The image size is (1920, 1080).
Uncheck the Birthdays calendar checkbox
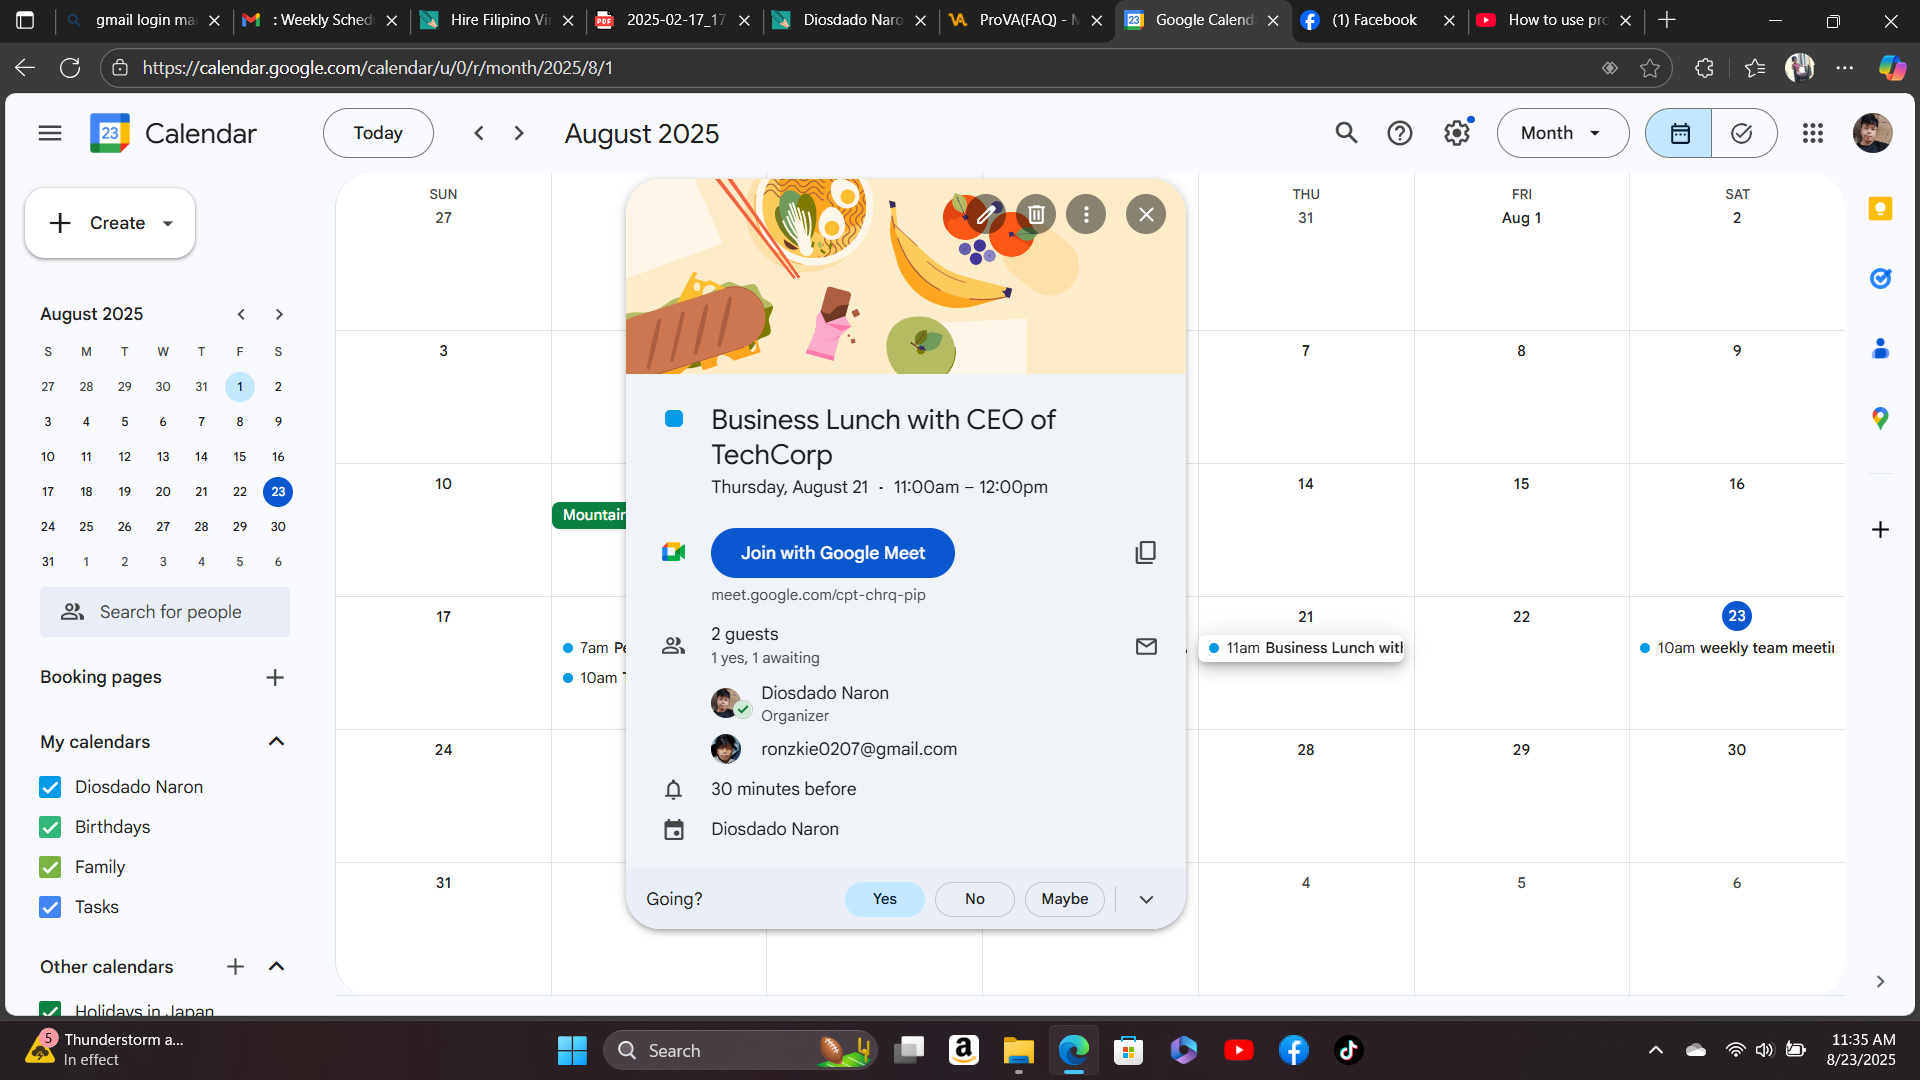50,827
